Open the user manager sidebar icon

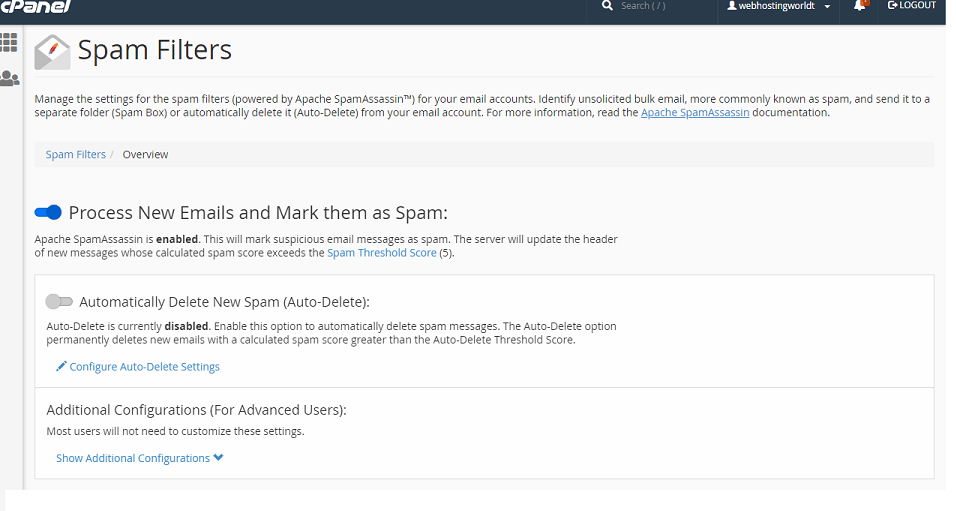click(x=9, y=78)
